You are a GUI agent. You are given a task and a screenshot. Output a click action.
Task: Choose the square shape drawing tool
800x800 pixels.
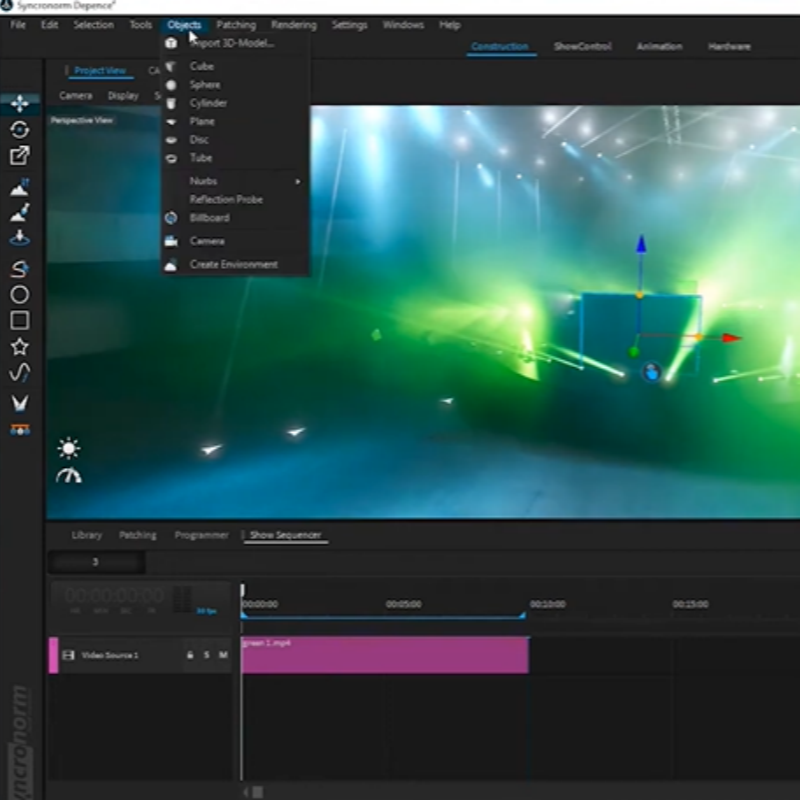coord(19,320)
